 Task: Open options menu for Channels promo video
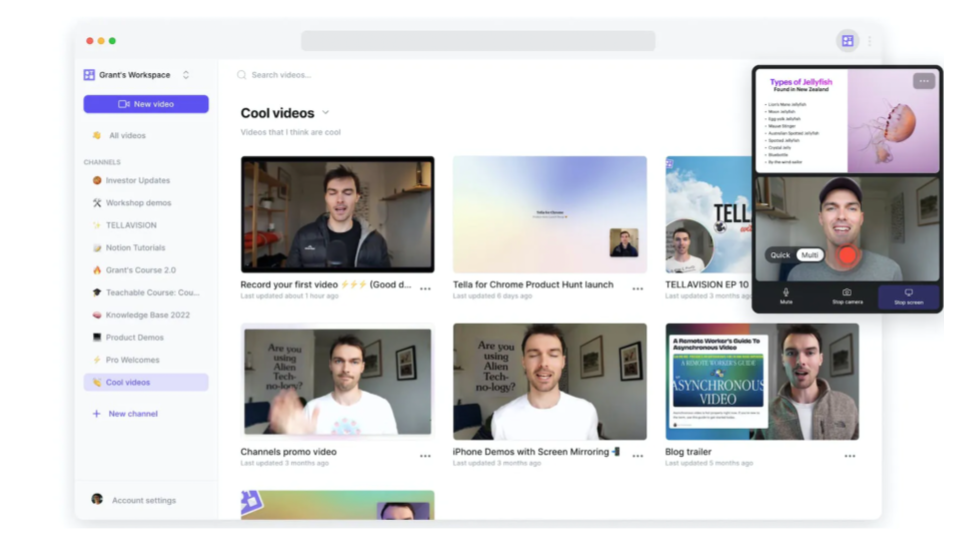(x=426, y=456)
